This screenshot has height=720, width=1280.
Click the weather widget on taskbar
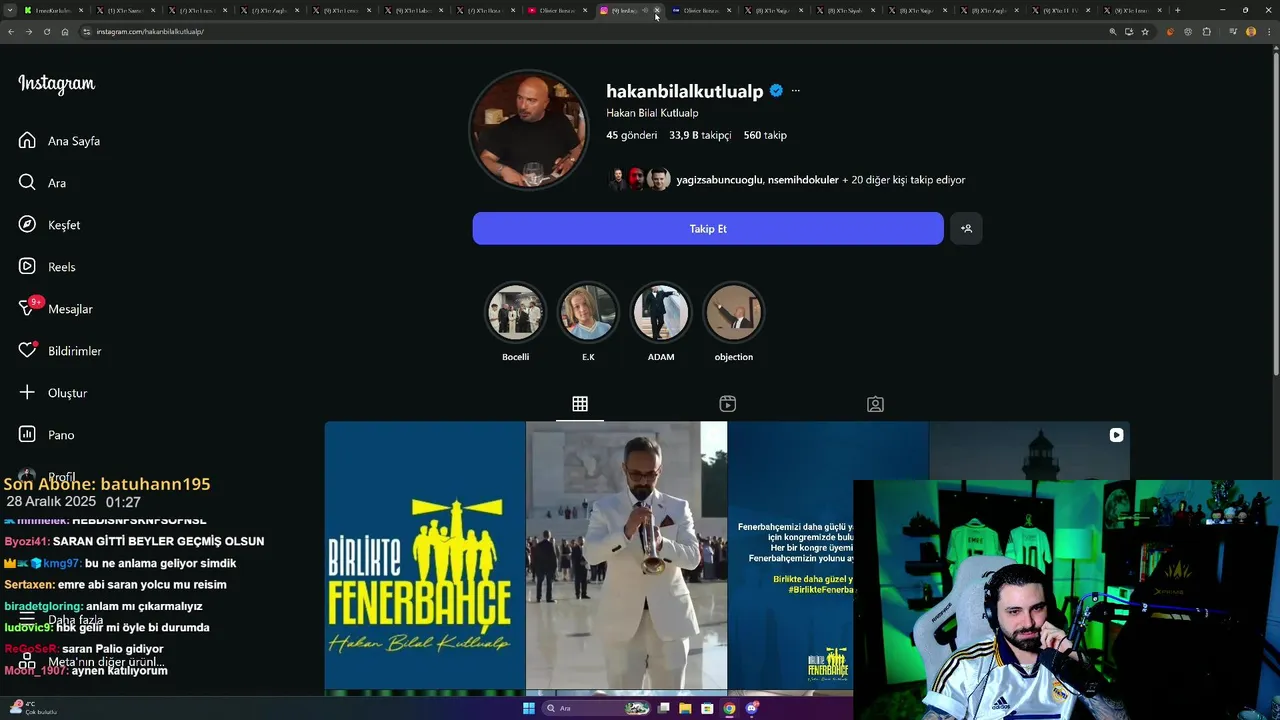click(34, 708)
